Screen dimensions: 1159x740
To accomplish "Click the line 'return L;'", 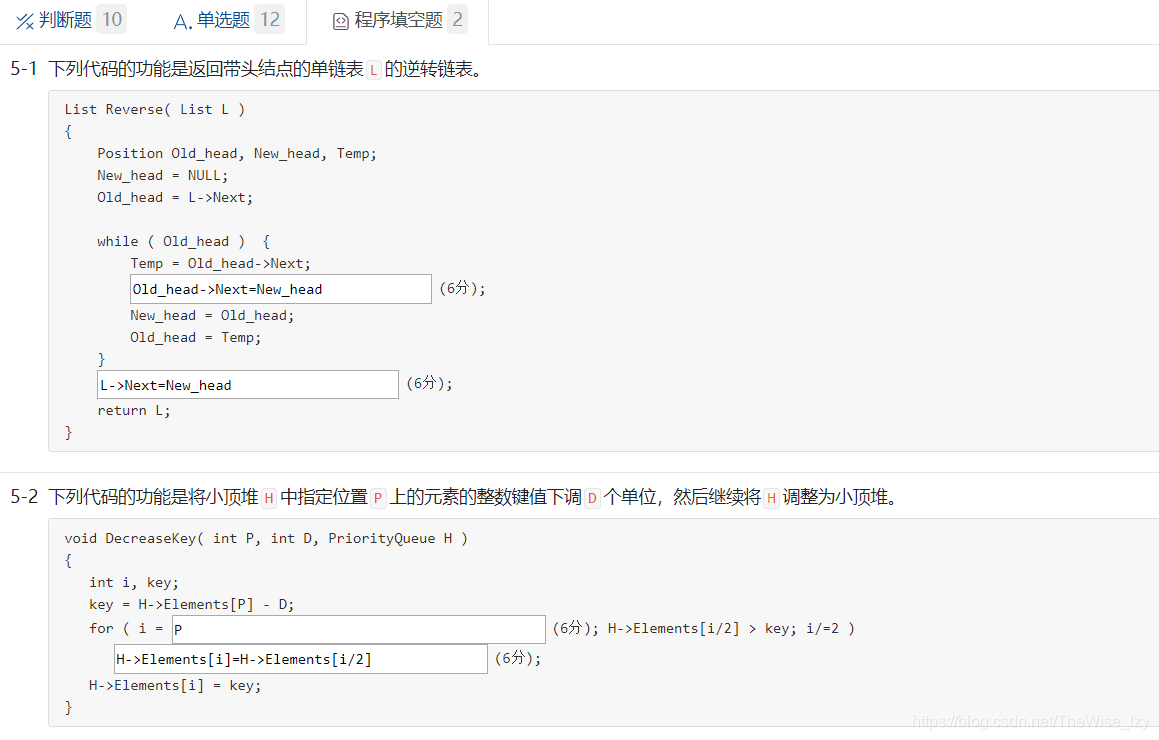I will (134, 410).
